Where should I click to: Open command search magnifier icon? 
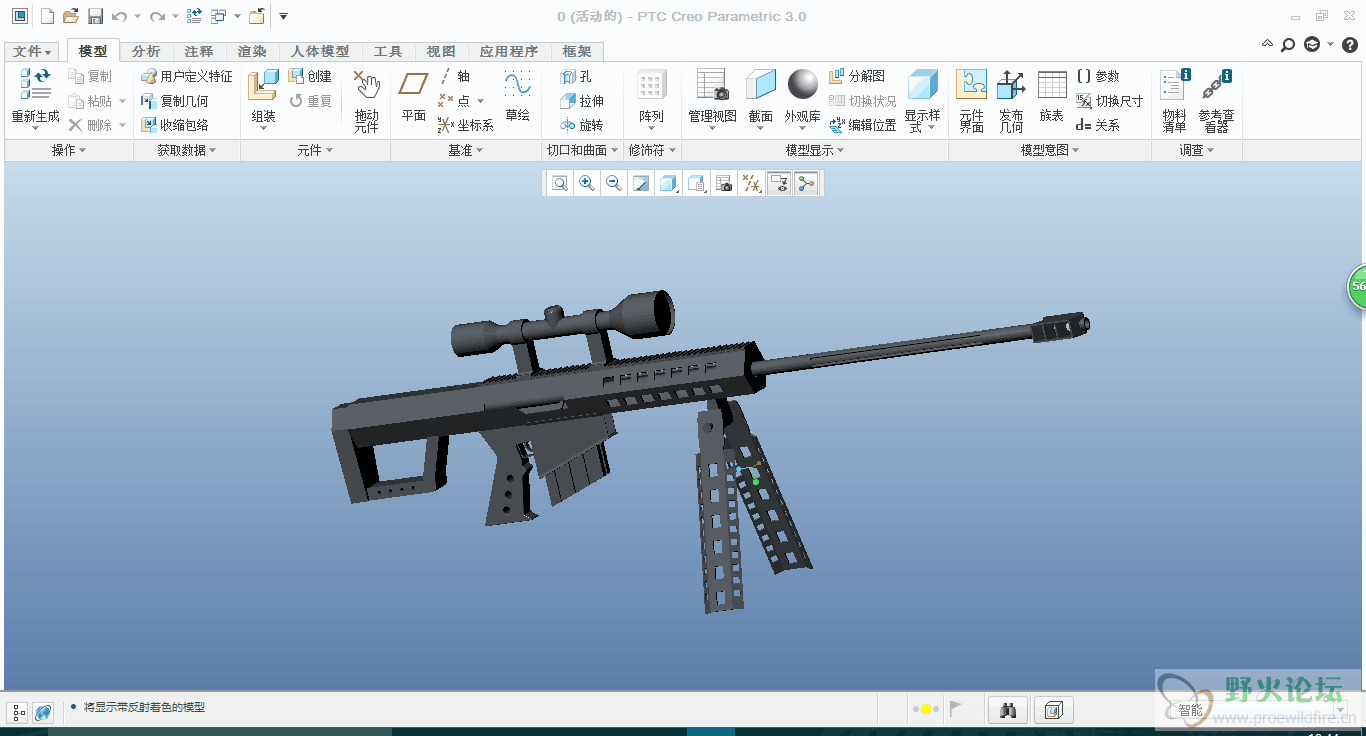coord(1288,44)
